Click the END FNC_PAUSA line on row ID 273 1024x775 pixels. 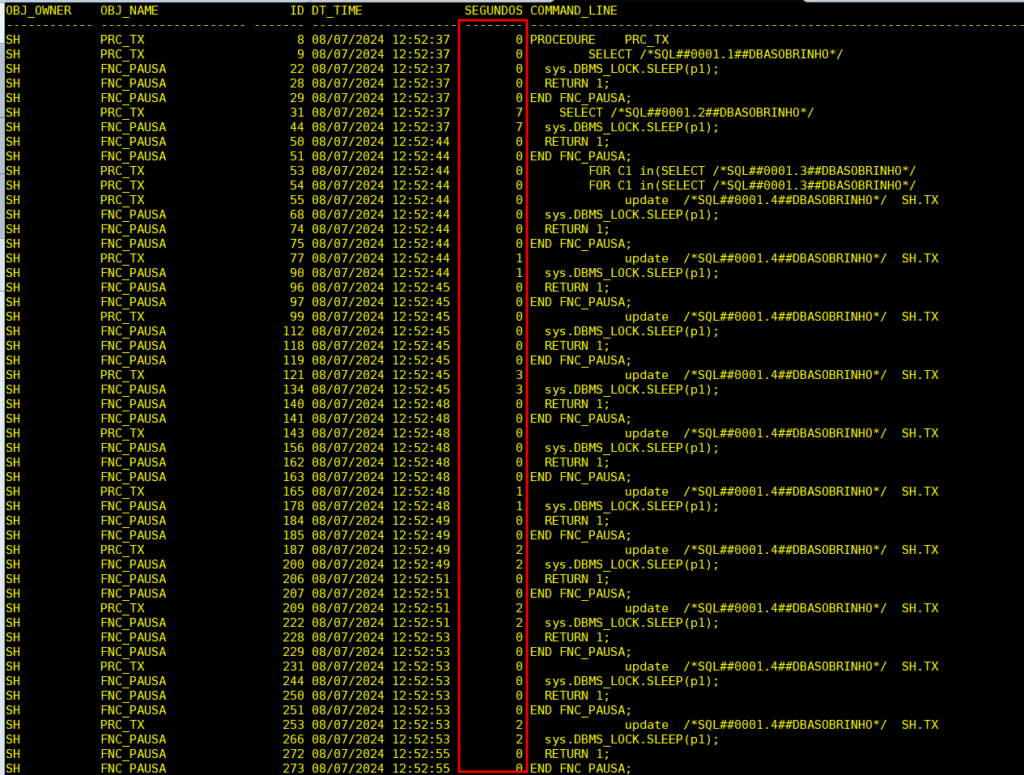pyautogui.click(x=581, y=768)
